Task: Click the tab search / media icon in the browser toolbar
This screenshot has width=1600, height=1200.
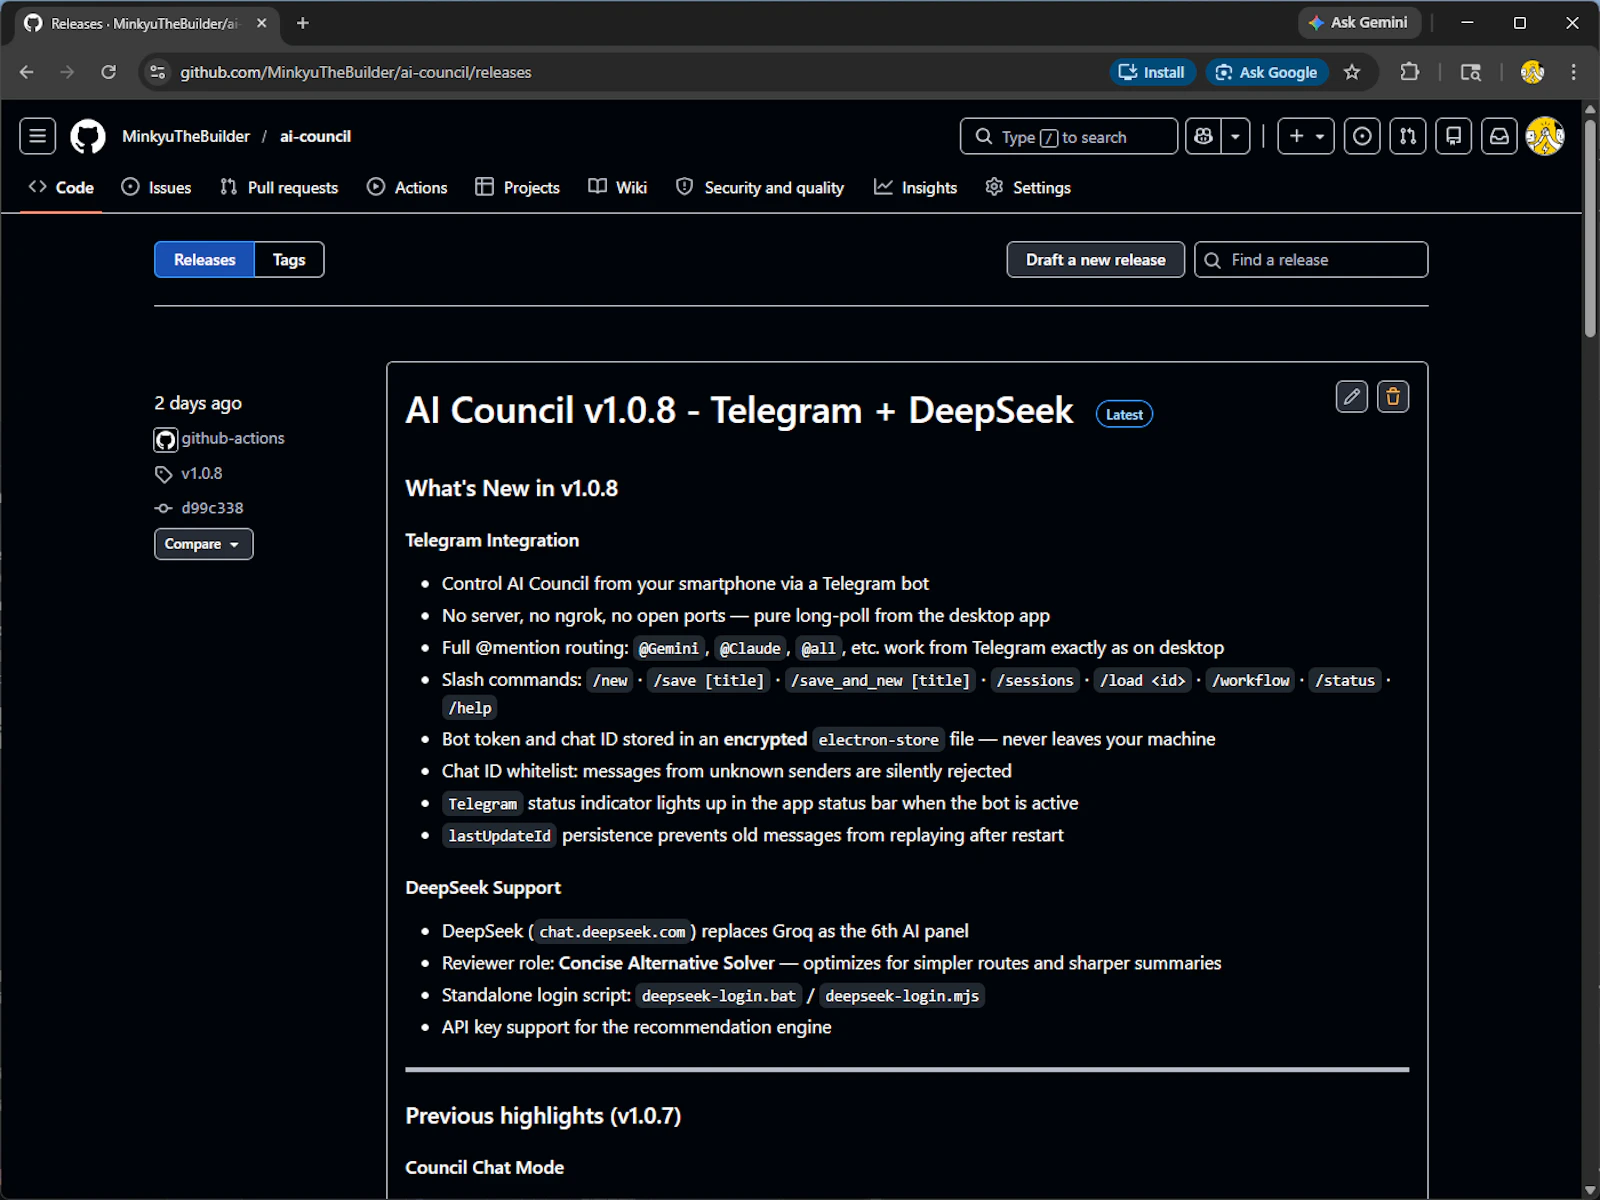Action: pyautogui.click(x=1470, y=72)
